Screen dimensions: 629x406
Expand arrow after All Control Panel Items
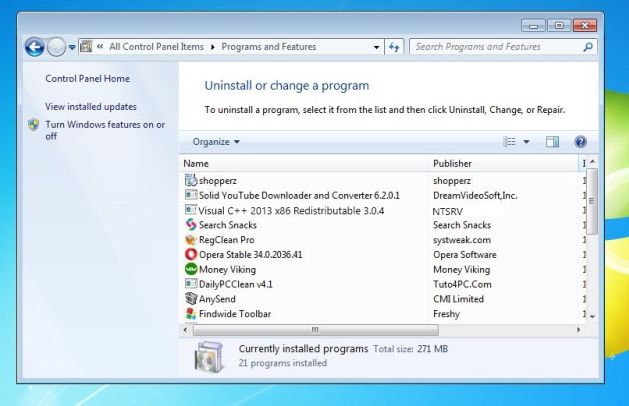[x=213, y=47]
